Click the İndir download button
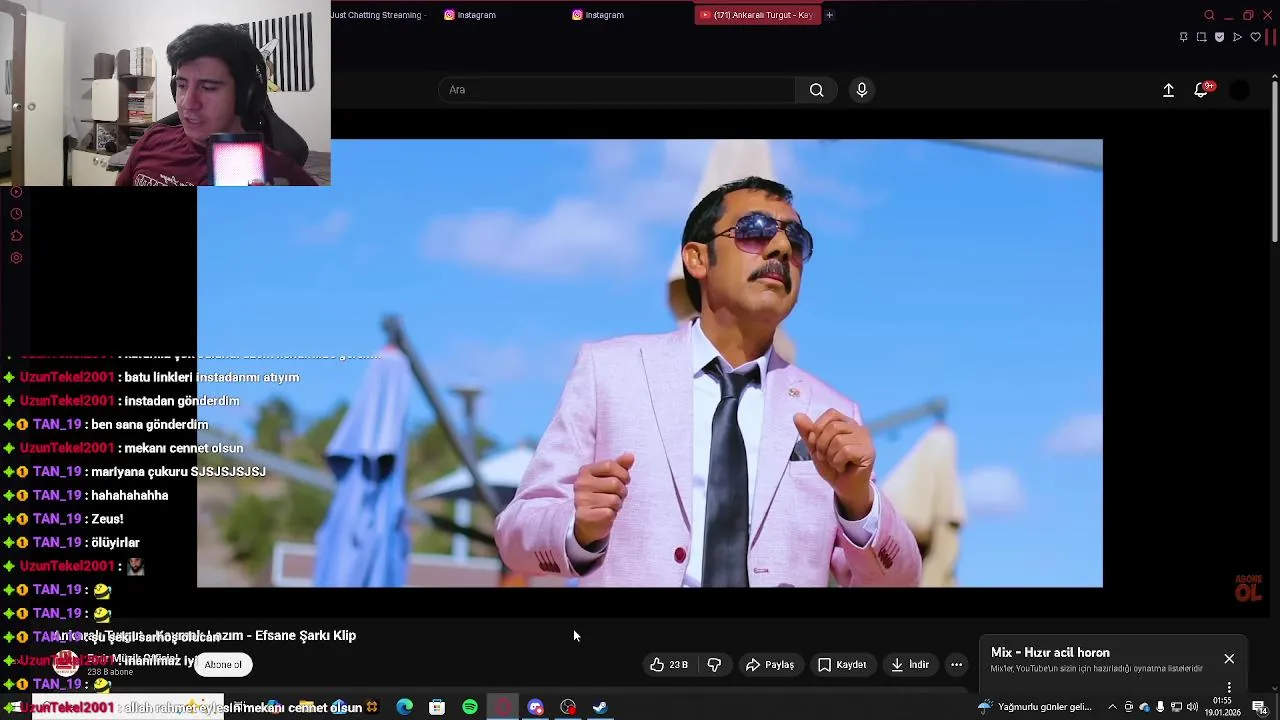Image resolution: width=1280 pixels, height=720 pixels. (x=910, y=664)
